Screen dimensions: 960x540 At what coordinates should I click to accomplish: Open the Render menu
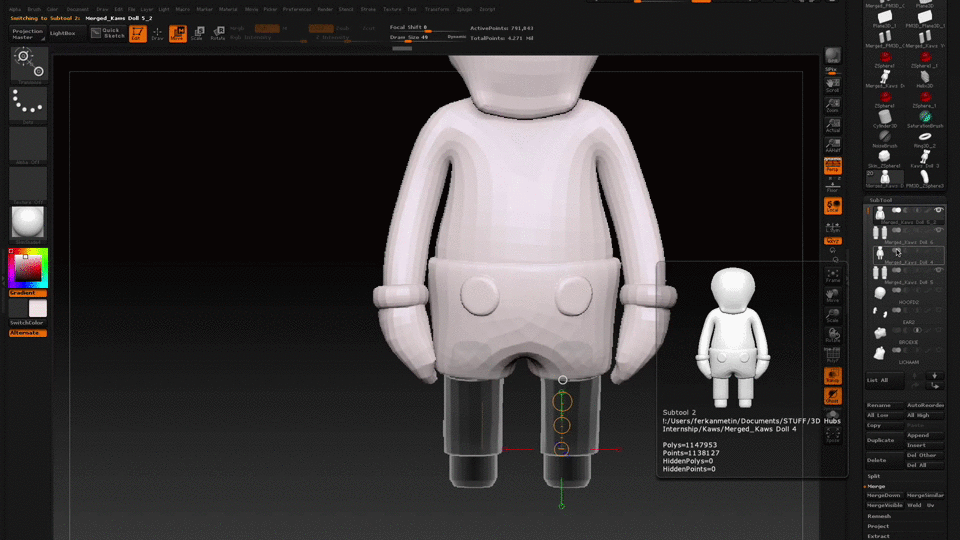click(325, 9)
